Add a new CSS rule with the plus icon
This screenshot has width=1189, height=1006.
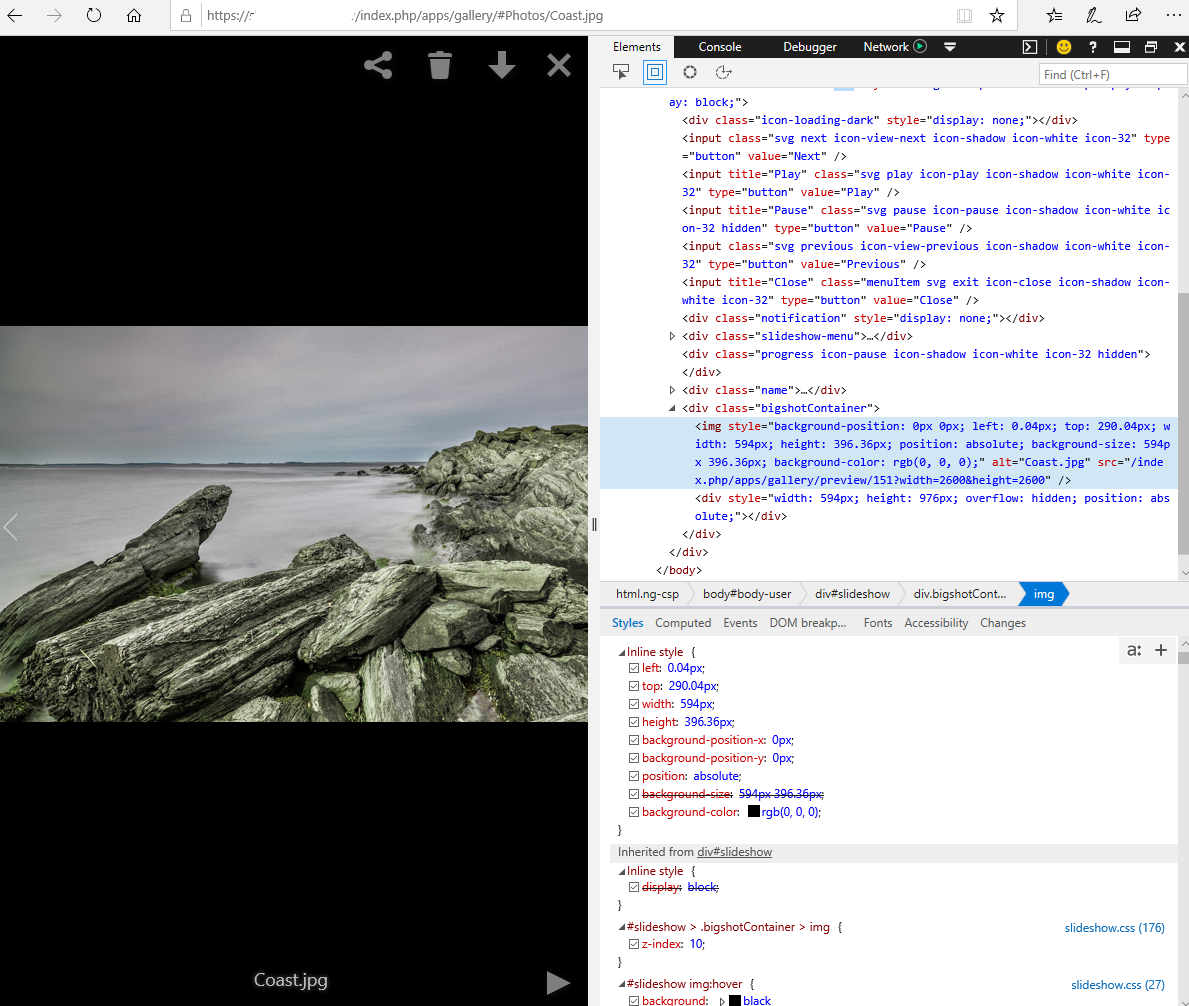pos(1161,650)
